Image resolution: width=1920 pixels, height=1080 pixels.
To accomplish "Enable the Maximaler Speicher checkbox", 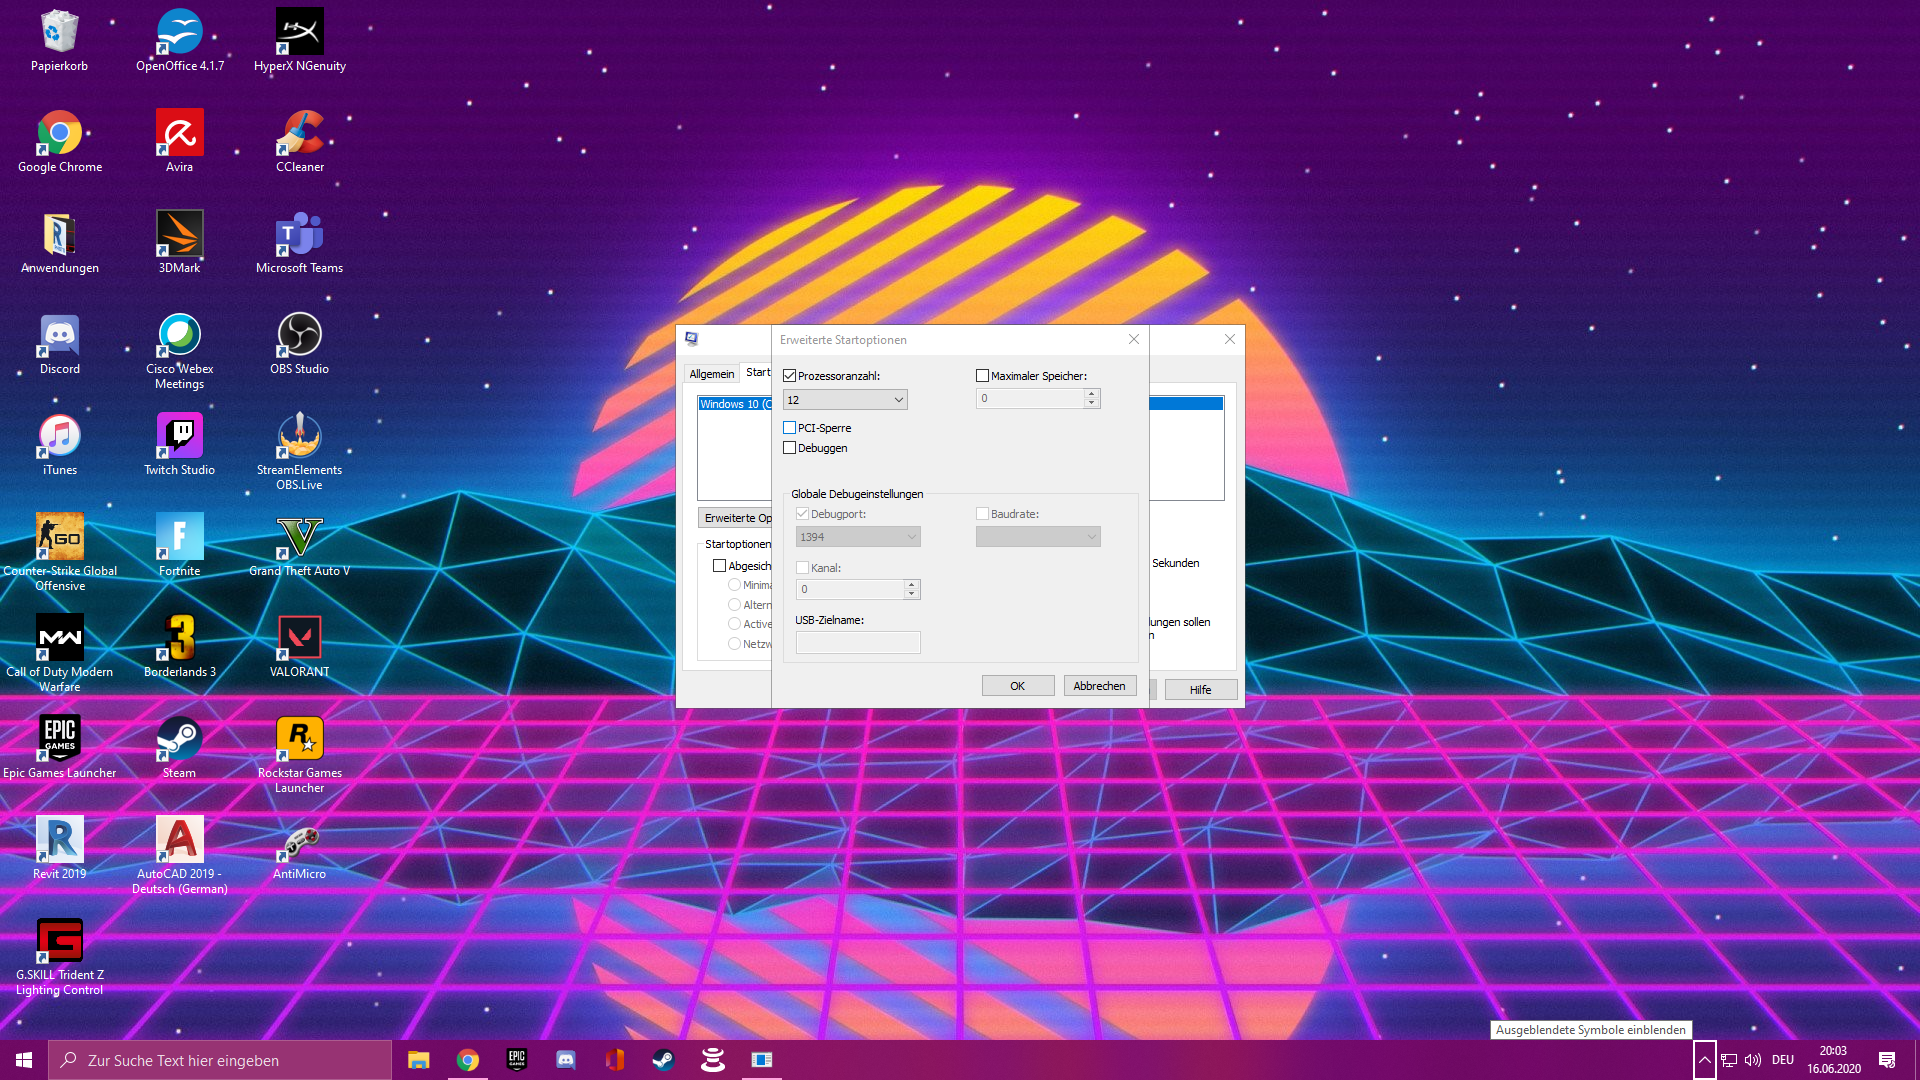I will point(982,376).
